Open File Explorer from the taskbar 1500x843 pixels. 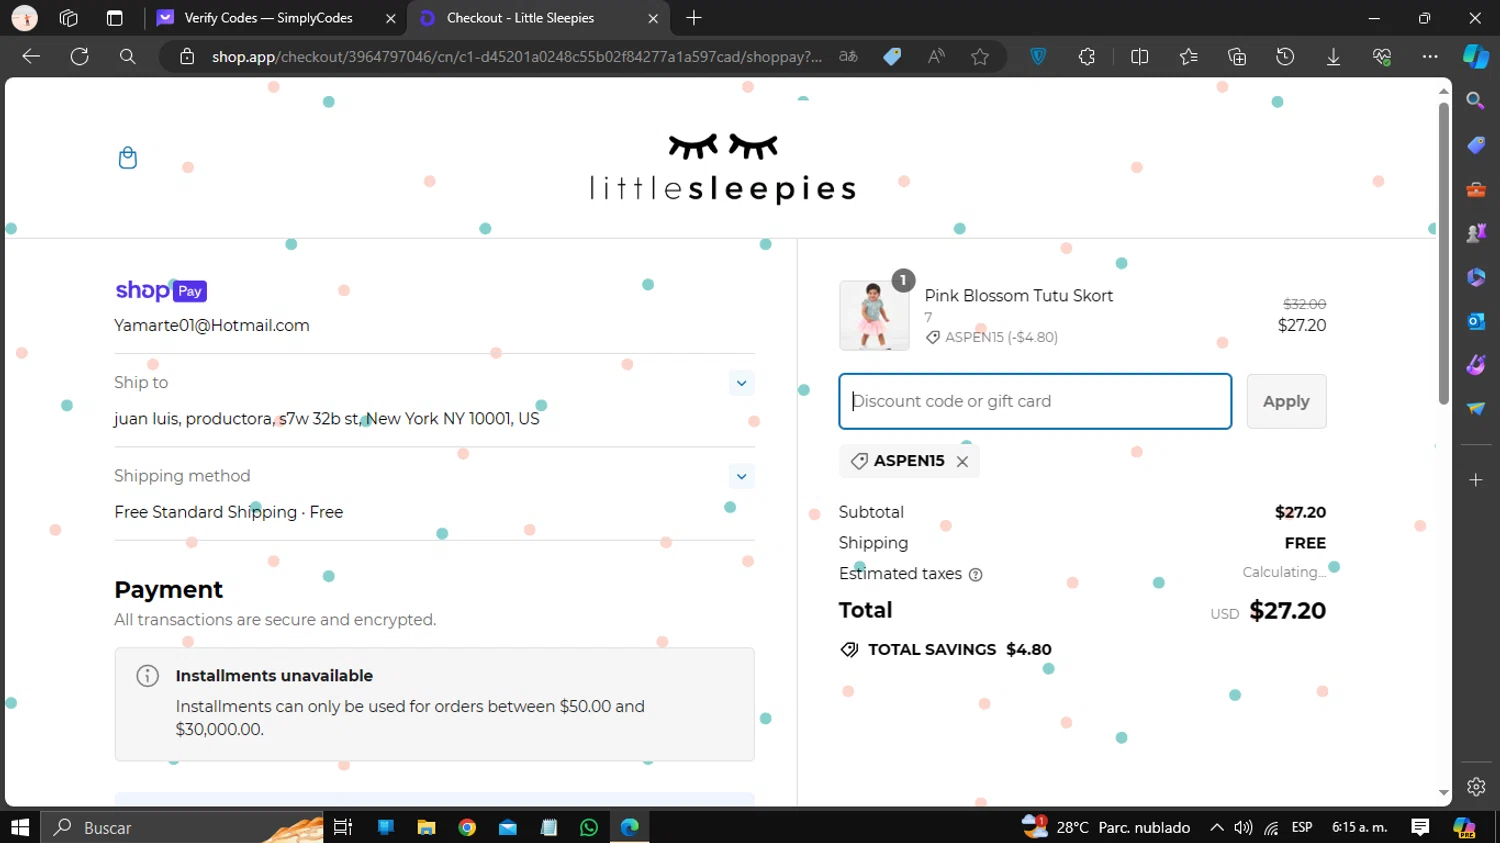pyautogui.click(x=426, y=827)
